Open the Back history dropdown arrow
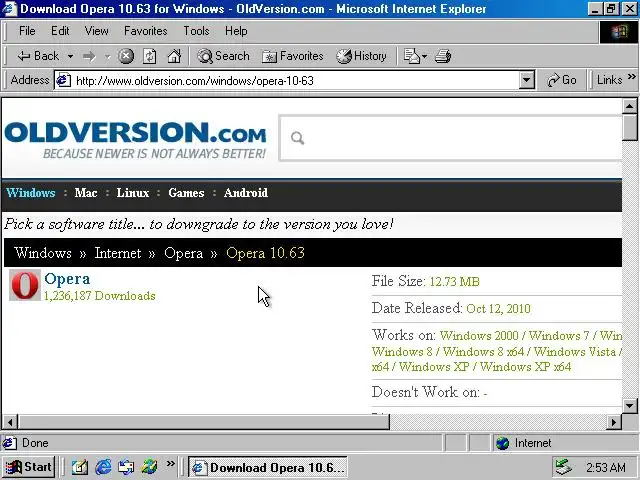The width and height of the screenshot is (640, 480). tap(70, 56)
